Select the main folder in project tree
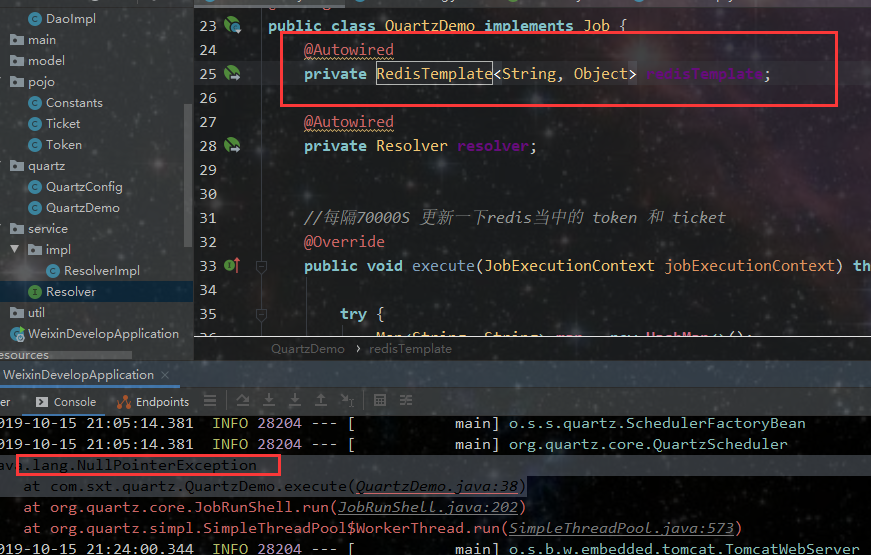Image resolution: width=871 pixels, height=555 pixels. click(x=42, y=40)
